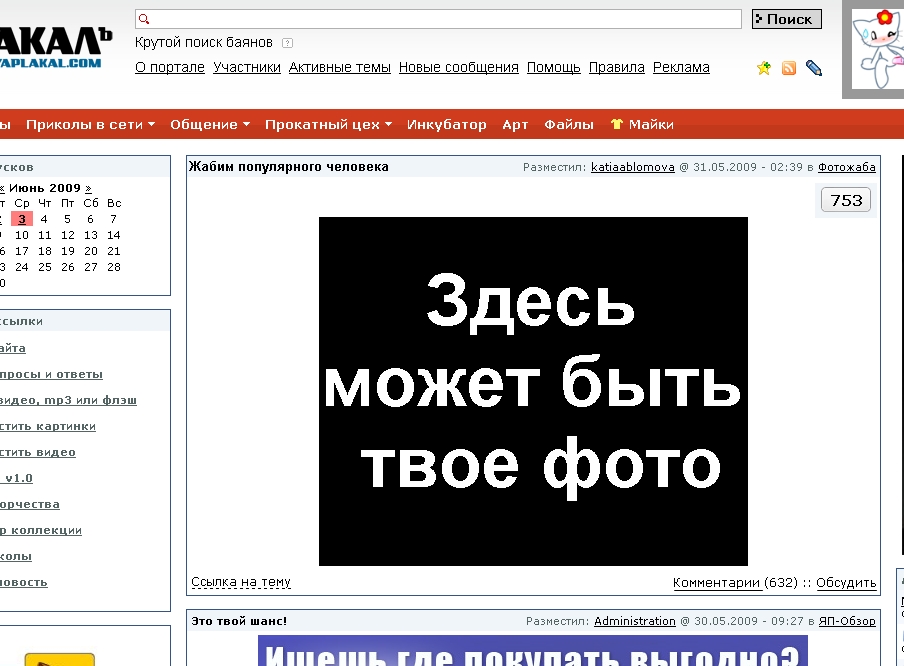Open the orange RSS feed icon

(x=789, y=68)
